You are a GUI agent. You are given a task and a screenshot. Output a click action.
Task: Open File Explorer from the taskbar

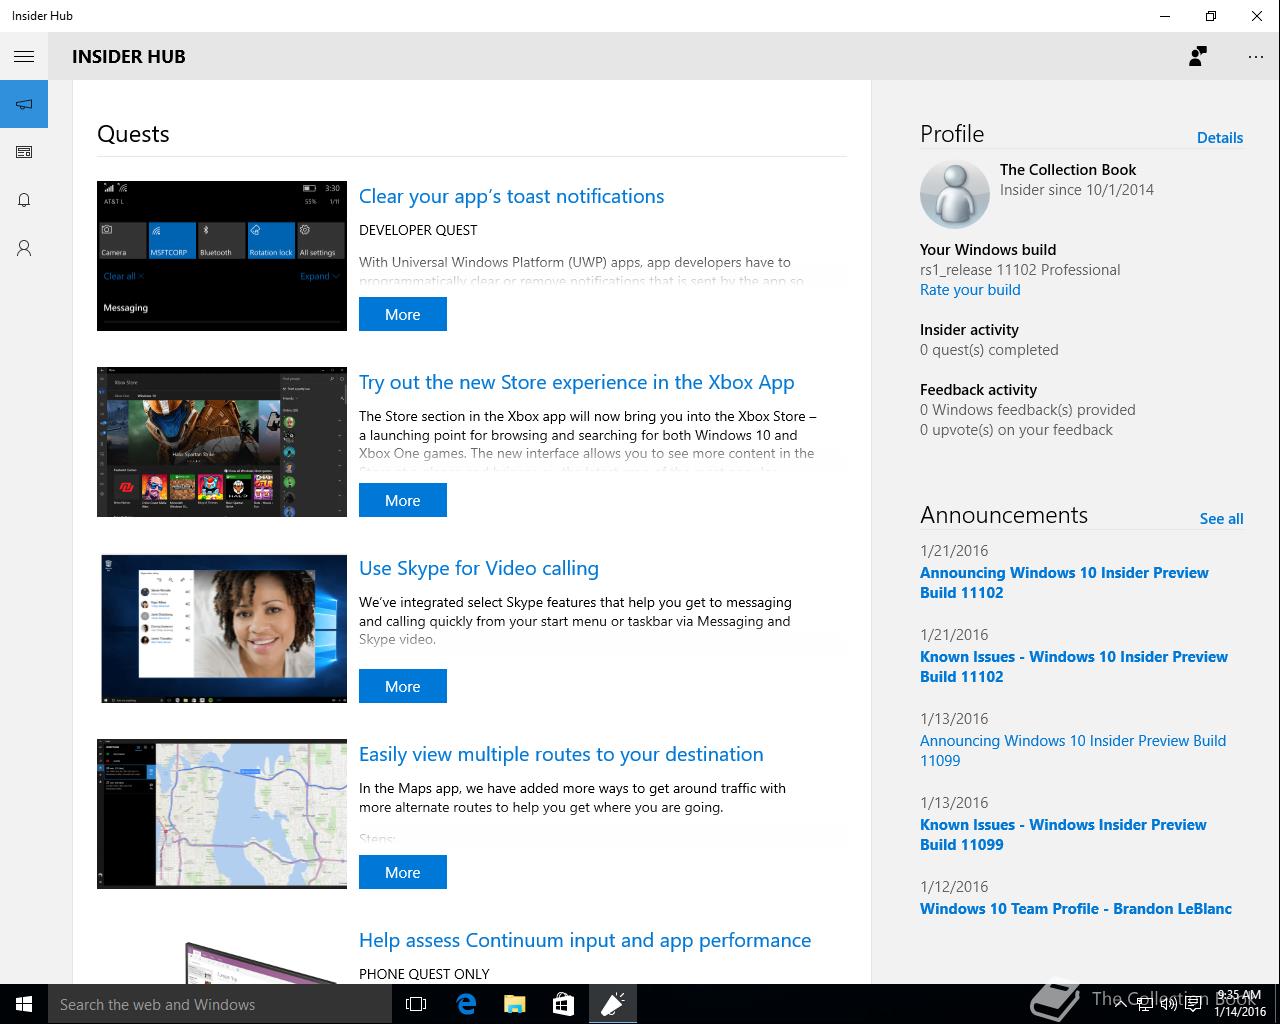(x=514, y=1004)
